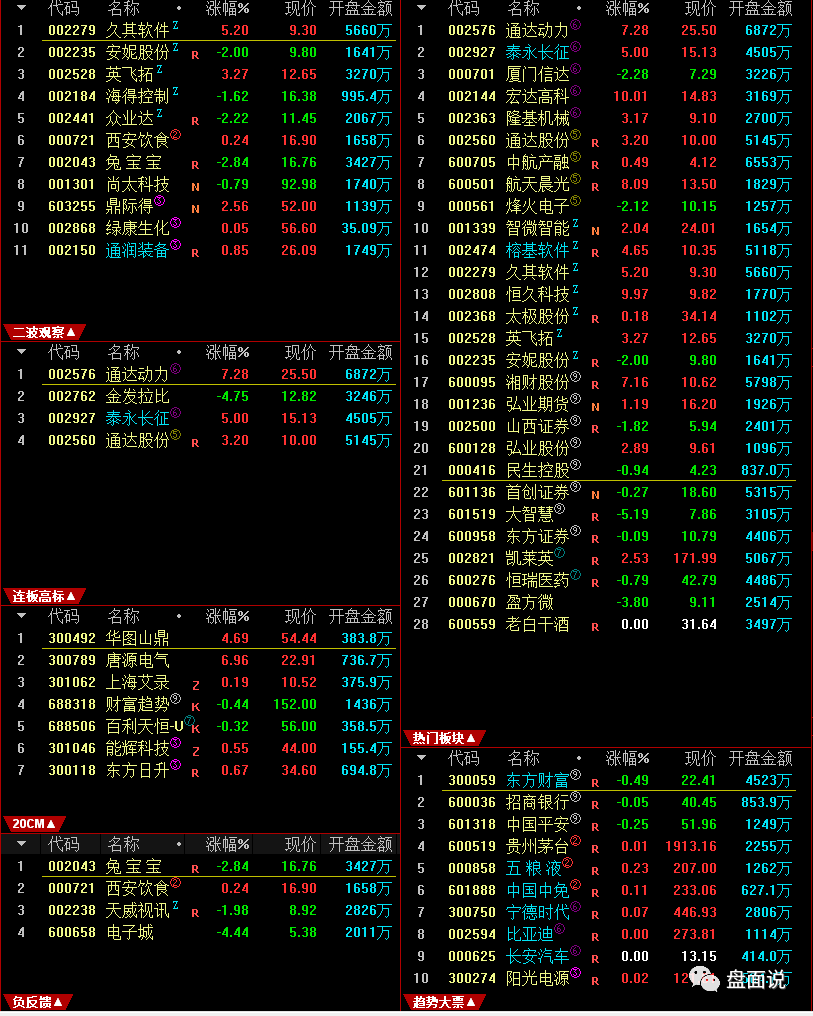Click the R marker on 众业达 row
This screenshot has height=1016, width=813.
195,121
